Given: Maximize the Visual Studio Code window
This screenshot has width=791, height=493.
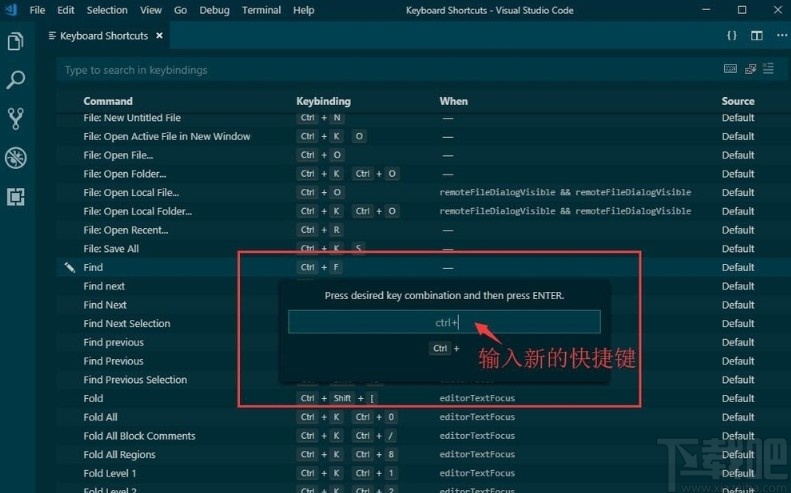Looking at the screenshot, I should click(742, 10).
